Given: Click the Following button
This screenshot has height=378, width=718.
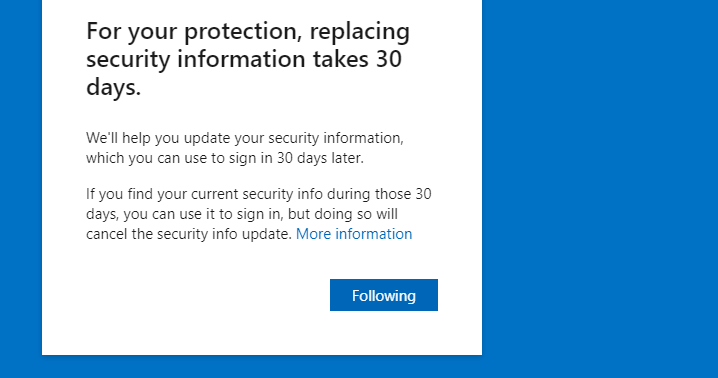Looking at the screenshot, I should (384, 295).
